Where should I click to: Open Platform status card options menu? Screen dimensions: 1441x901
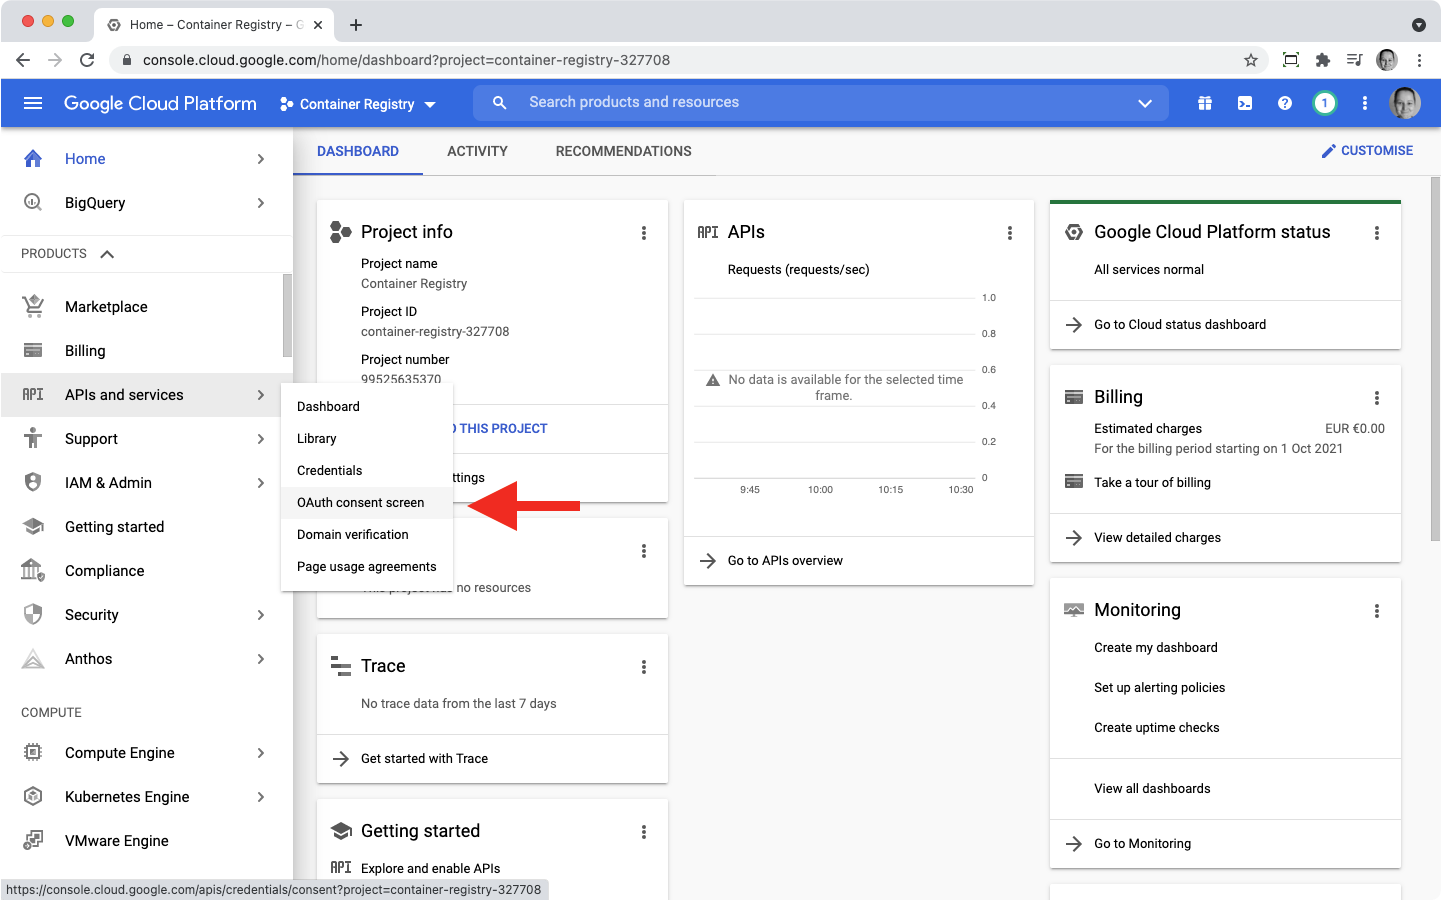point(1377,233)
